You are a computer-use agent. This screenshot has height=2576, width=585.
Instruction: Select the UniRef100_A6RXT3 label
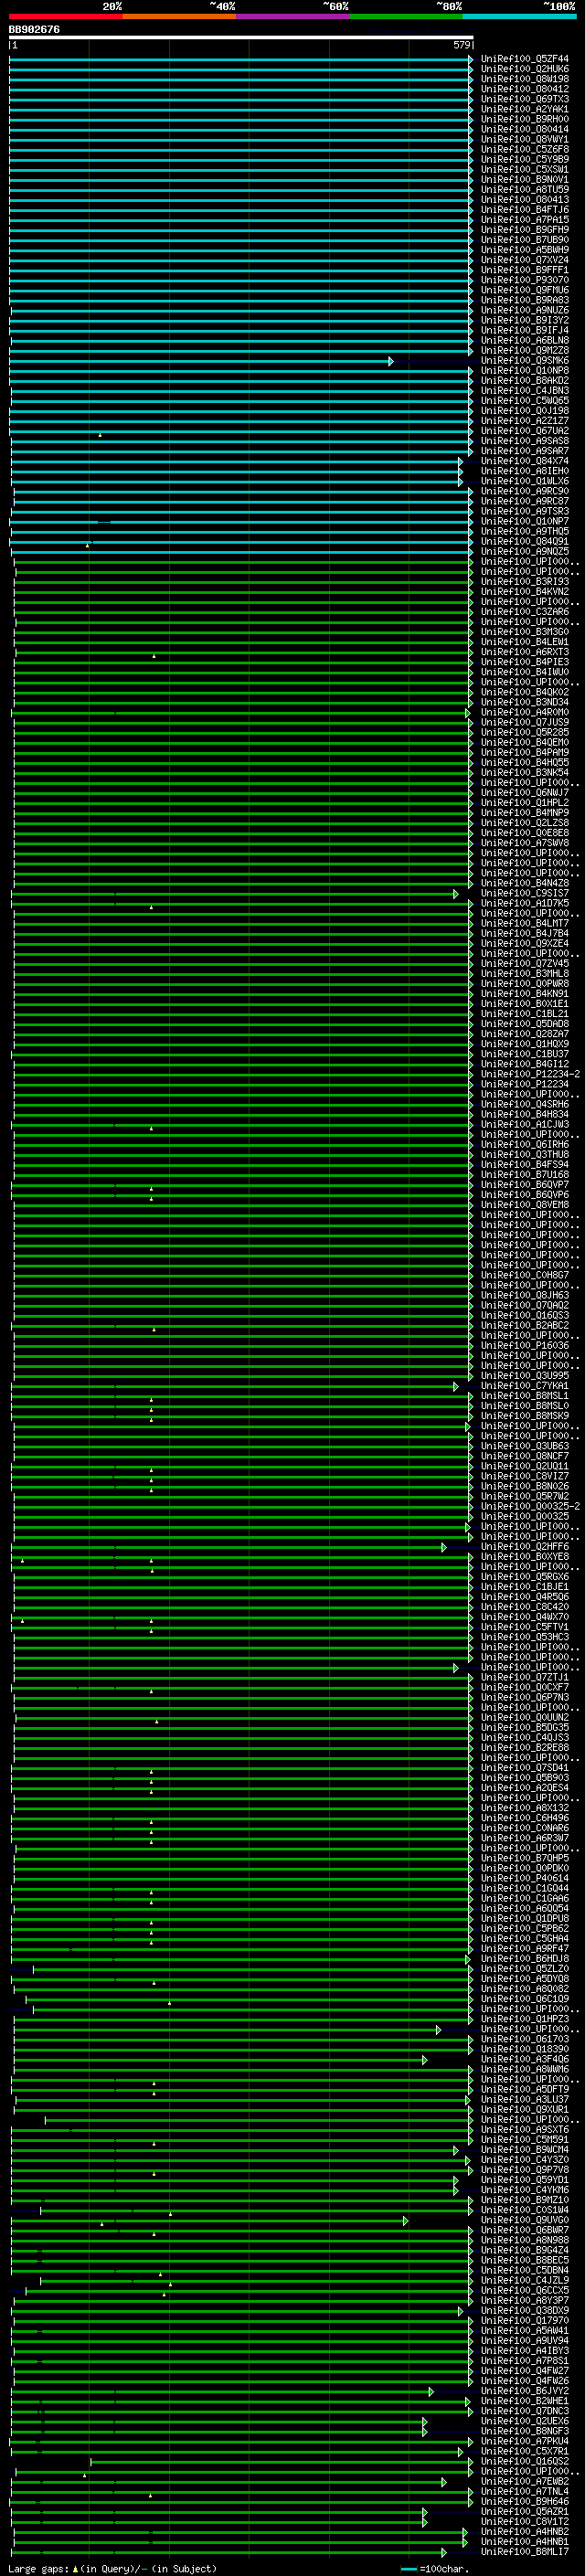click(525, 652)
